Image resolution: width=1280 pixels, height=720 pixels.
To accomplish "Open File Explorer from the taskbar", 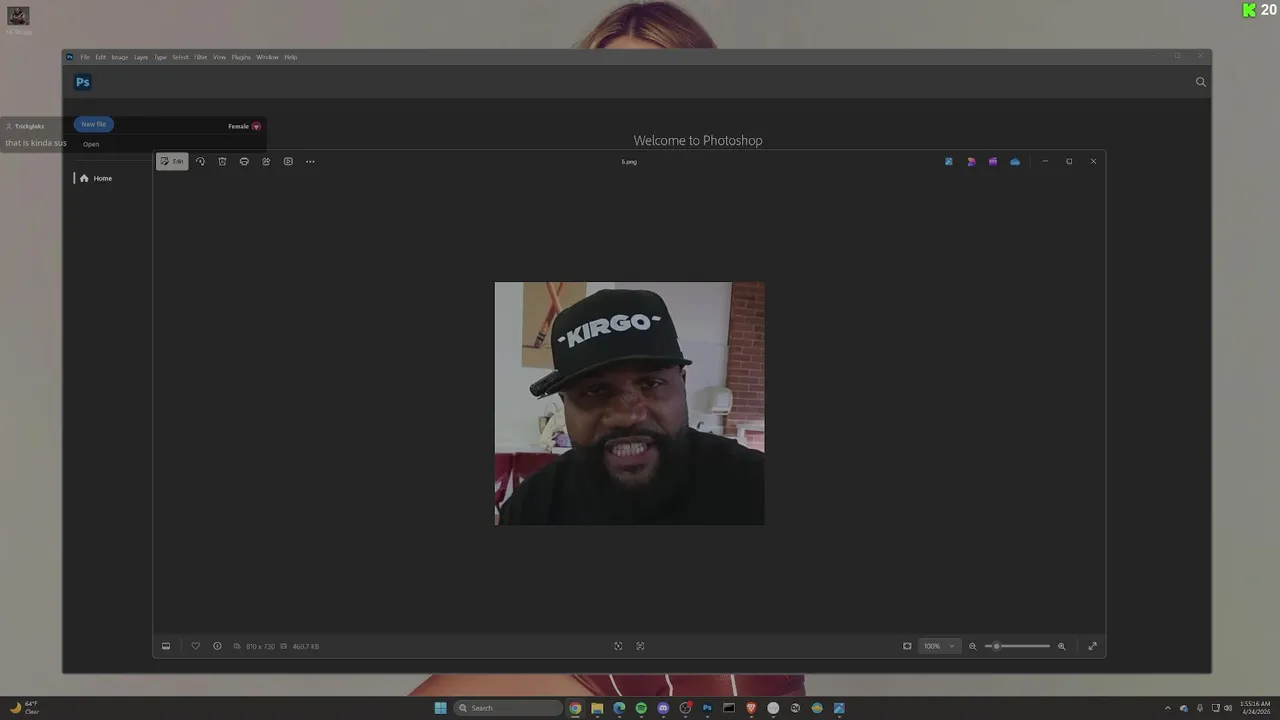I will (x=597, y=708).
